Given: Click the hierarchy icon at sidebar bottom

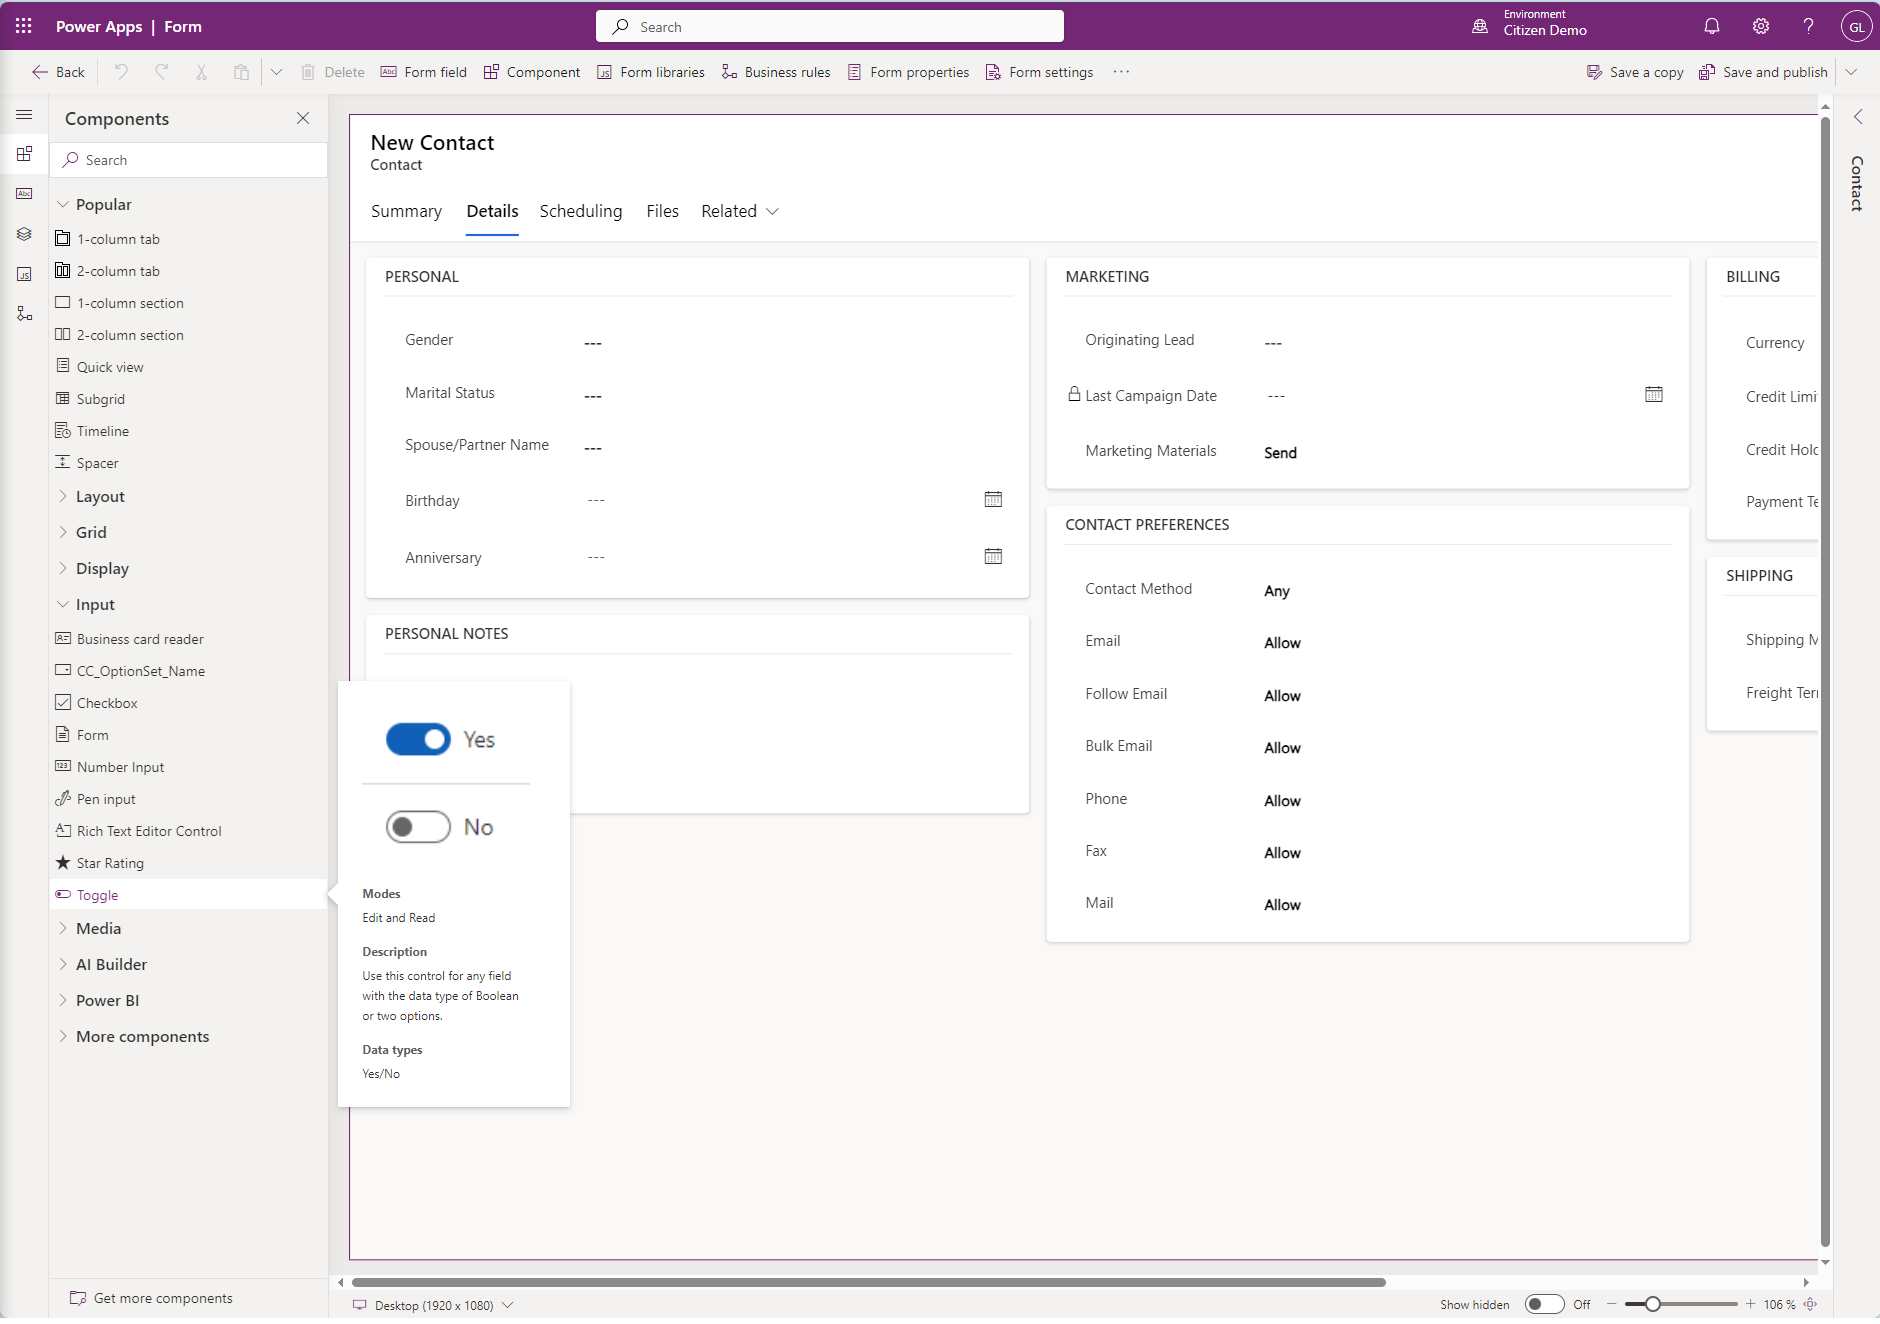Looking at the screenshot, I should 24,313.
